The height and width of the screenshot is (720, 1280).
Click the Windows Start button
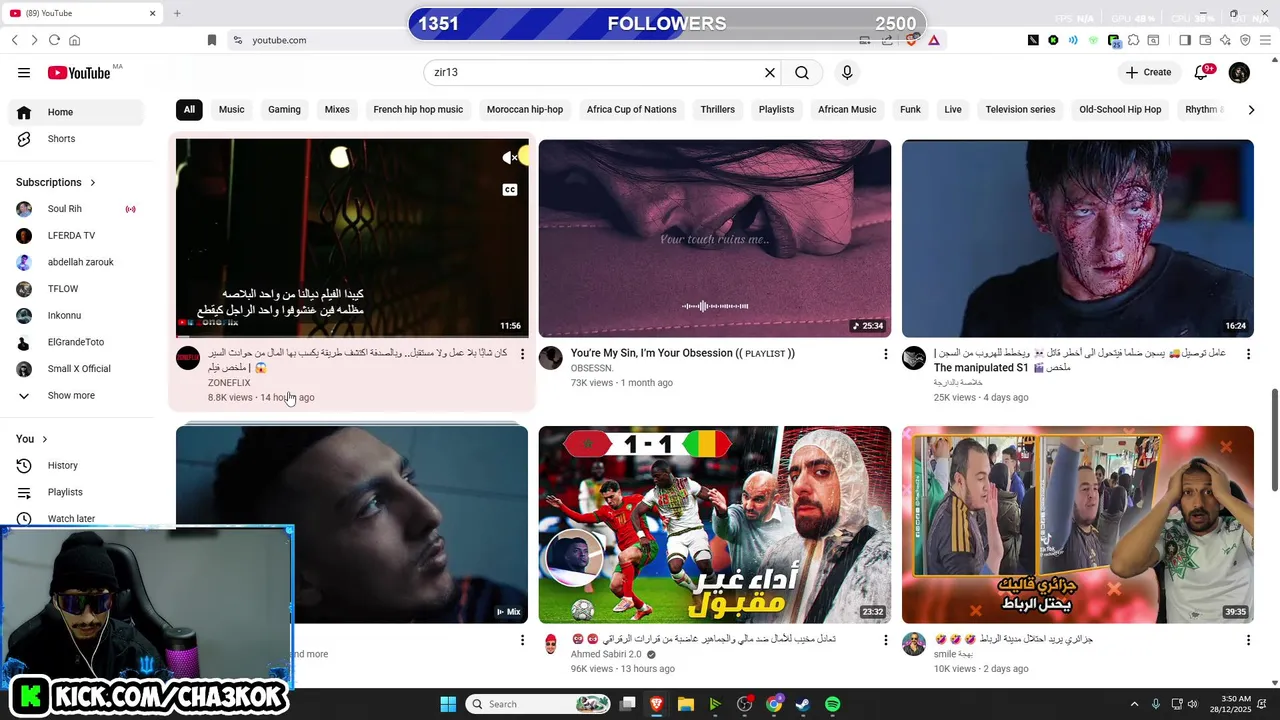[448, 704]
